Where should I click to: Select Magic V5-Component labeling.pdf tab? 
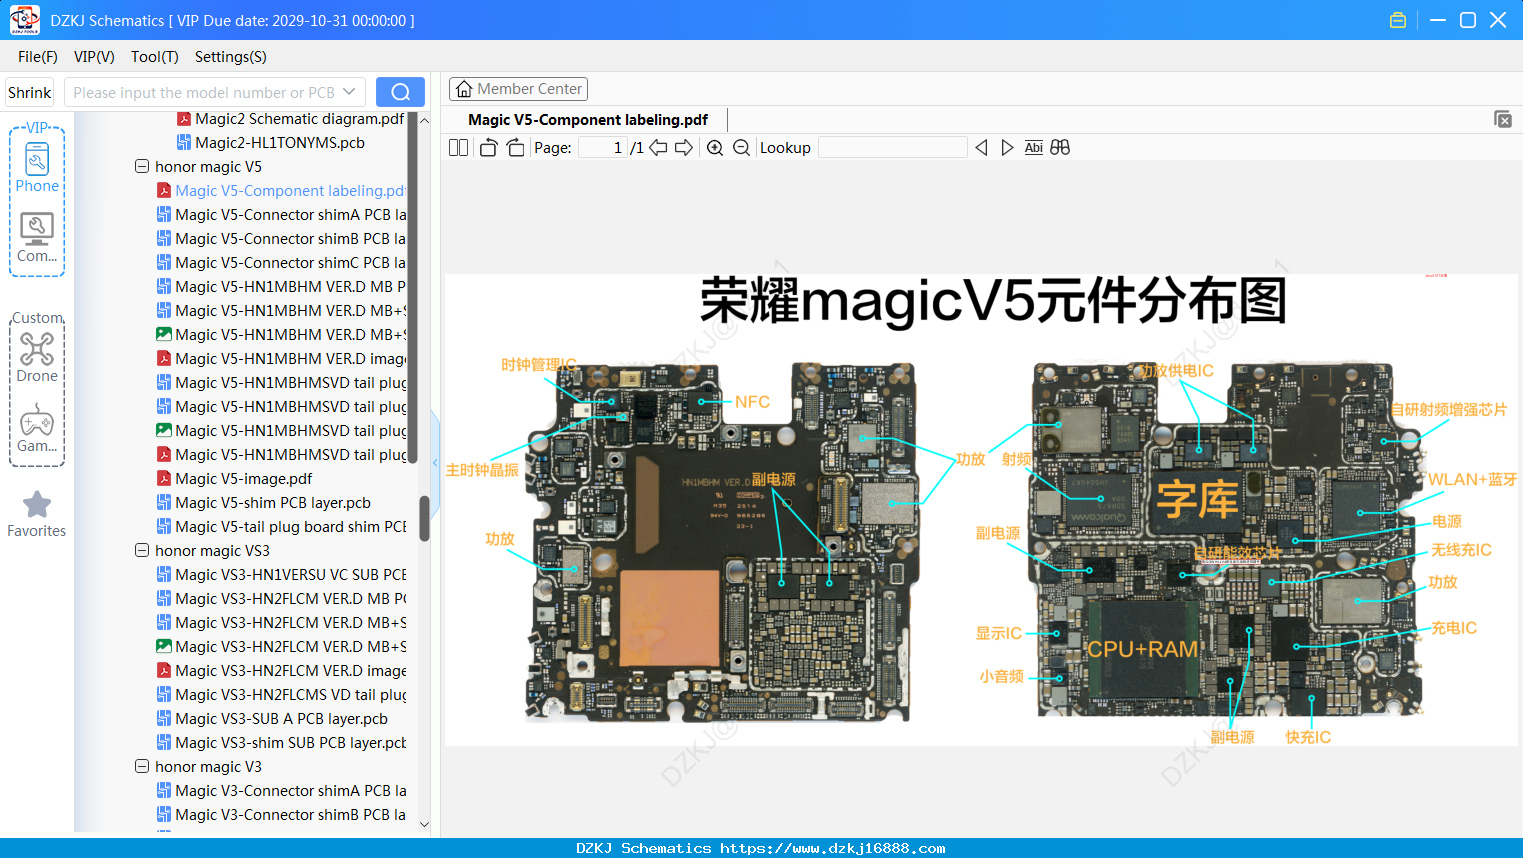pyautogui.click(x=588, y=120)
